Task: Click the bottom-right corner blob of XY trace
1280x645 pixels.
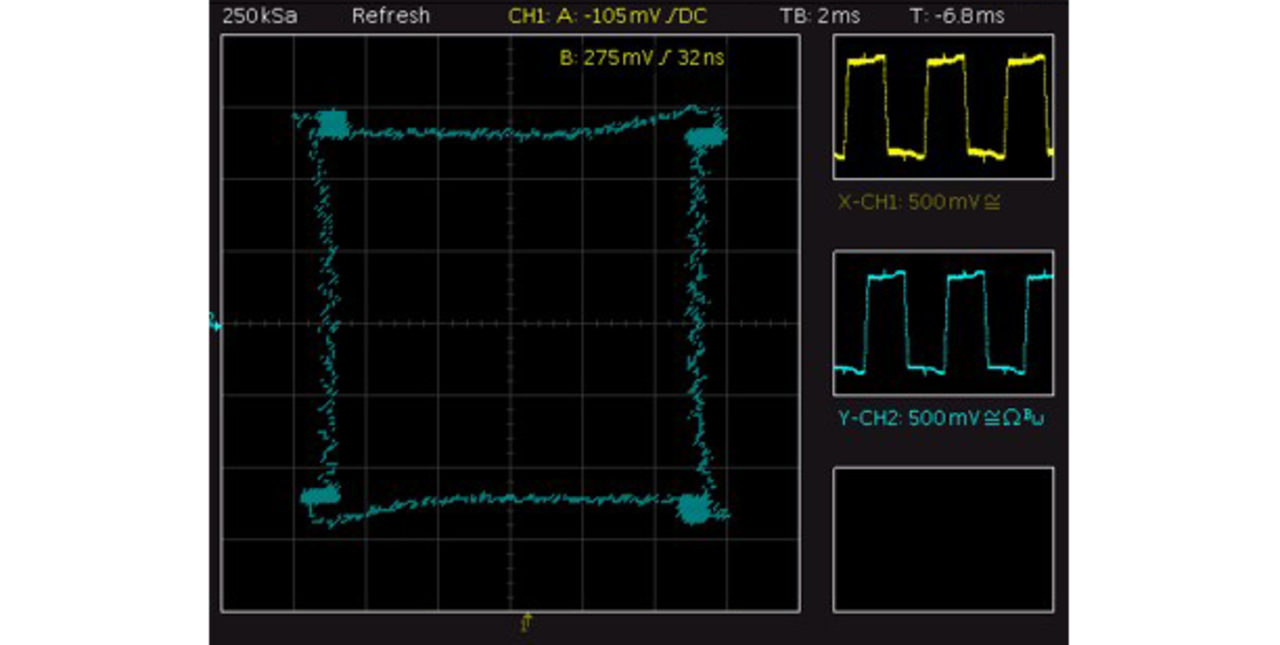Action: point(693,508)
